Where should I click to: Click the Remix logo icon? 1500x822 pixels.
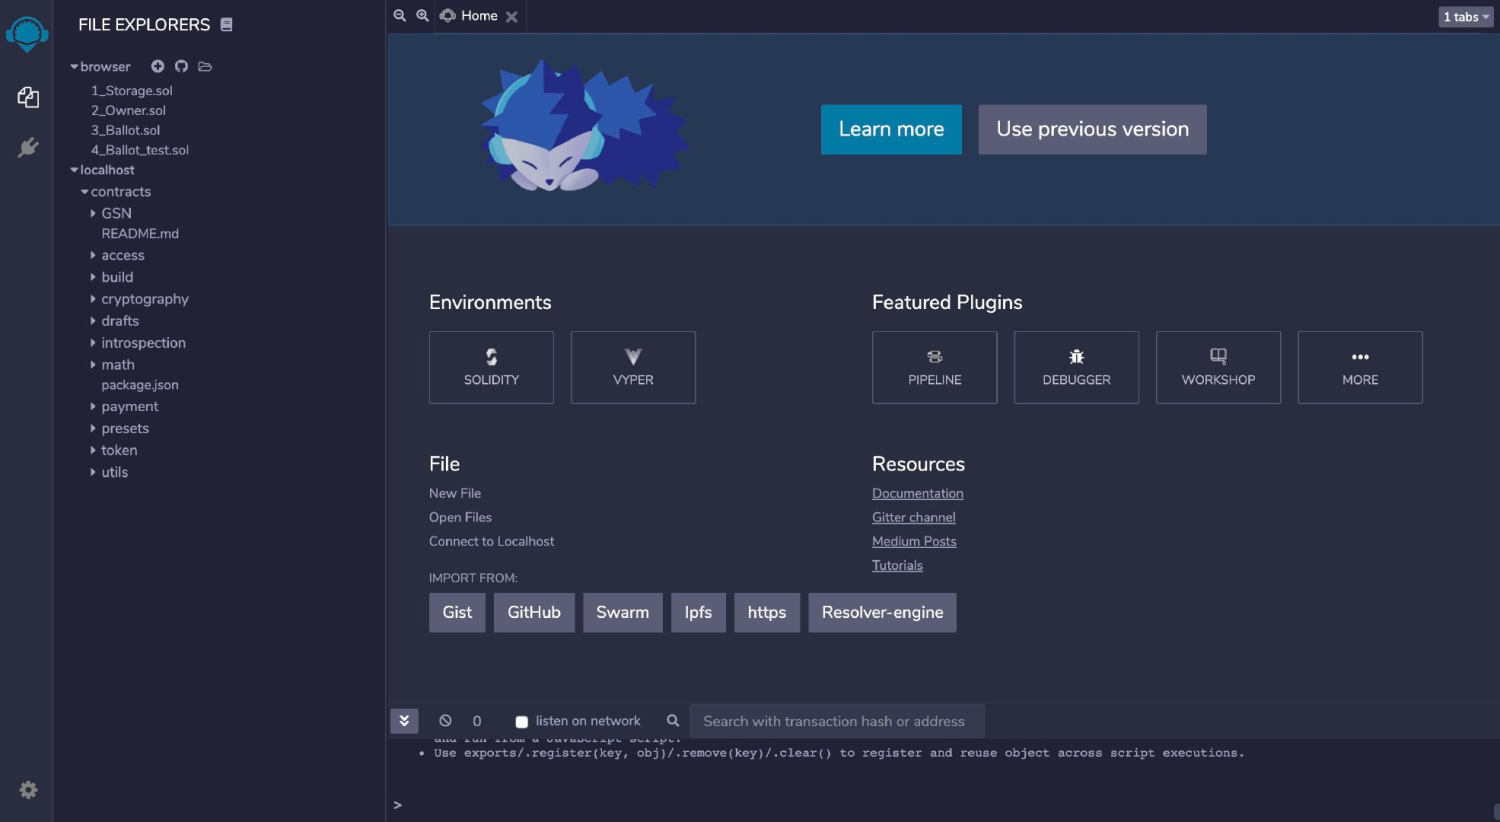(27, 34)
